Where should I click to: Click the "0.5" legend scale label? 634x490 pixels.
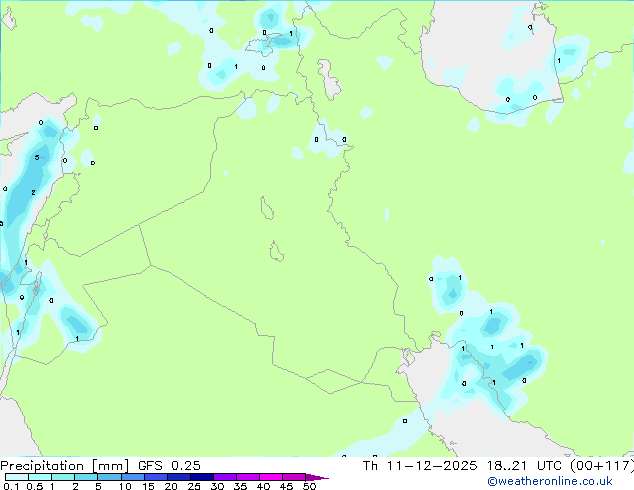[x=35, y=486]
